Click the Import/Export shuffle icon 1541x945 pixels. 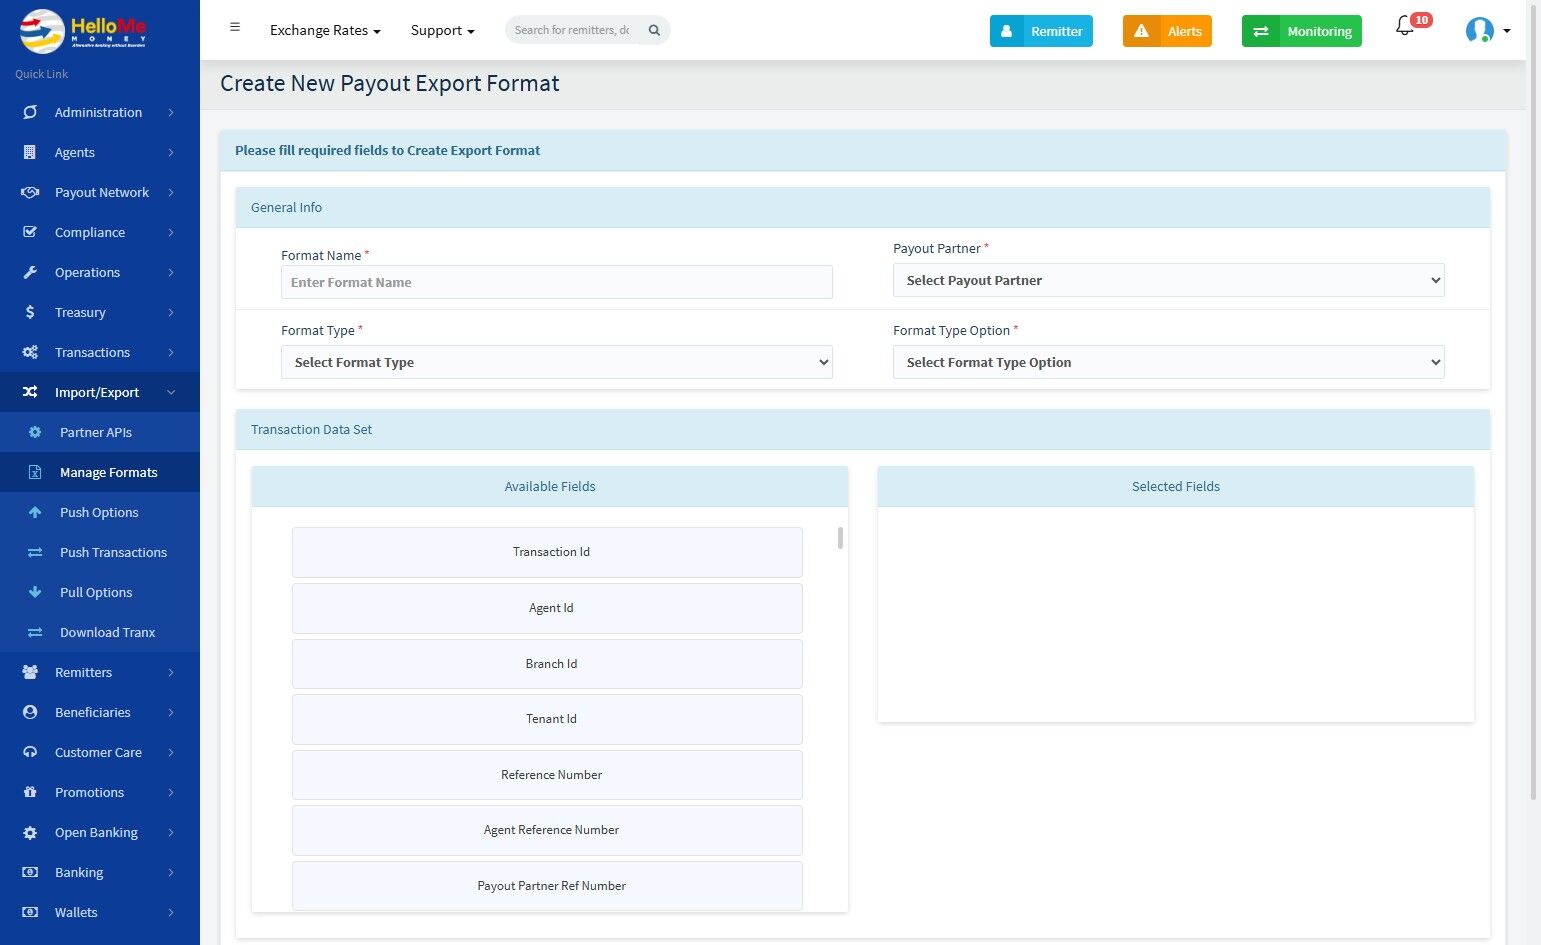coord(30,392)
